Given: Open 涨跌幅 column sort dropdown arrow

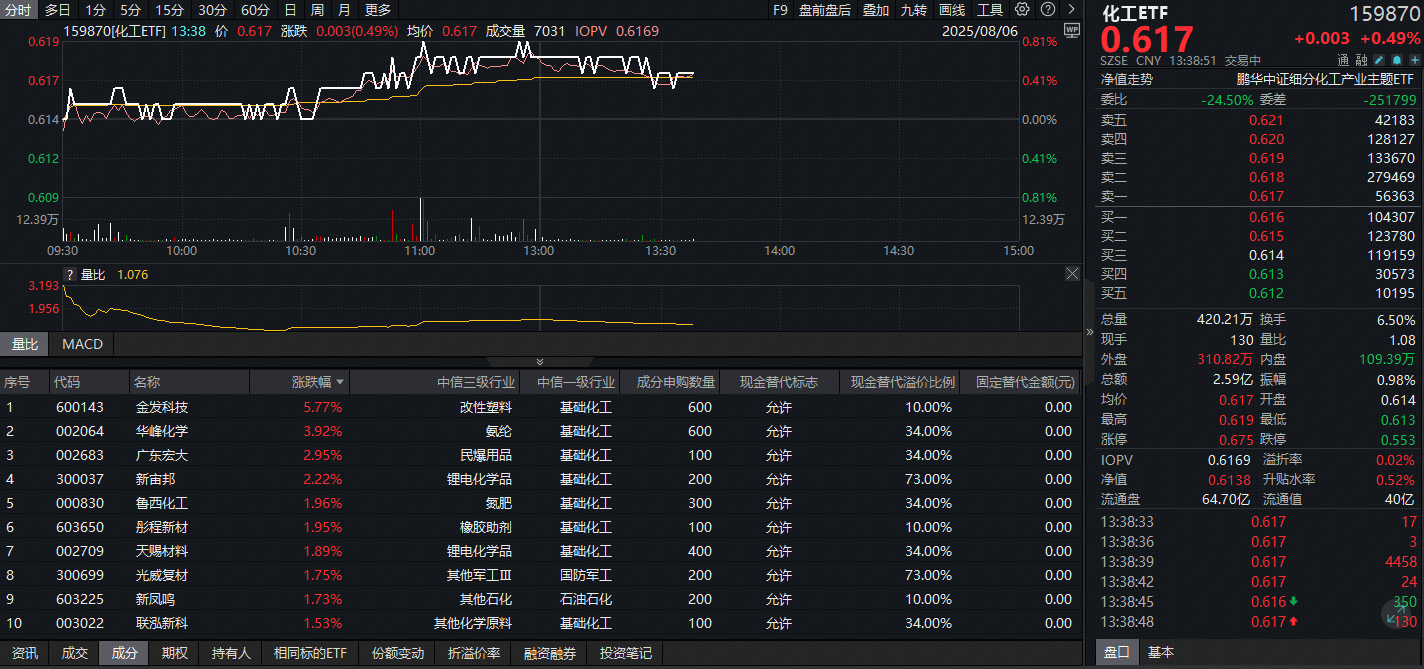Looking at the screenshot, I should 340,382.
